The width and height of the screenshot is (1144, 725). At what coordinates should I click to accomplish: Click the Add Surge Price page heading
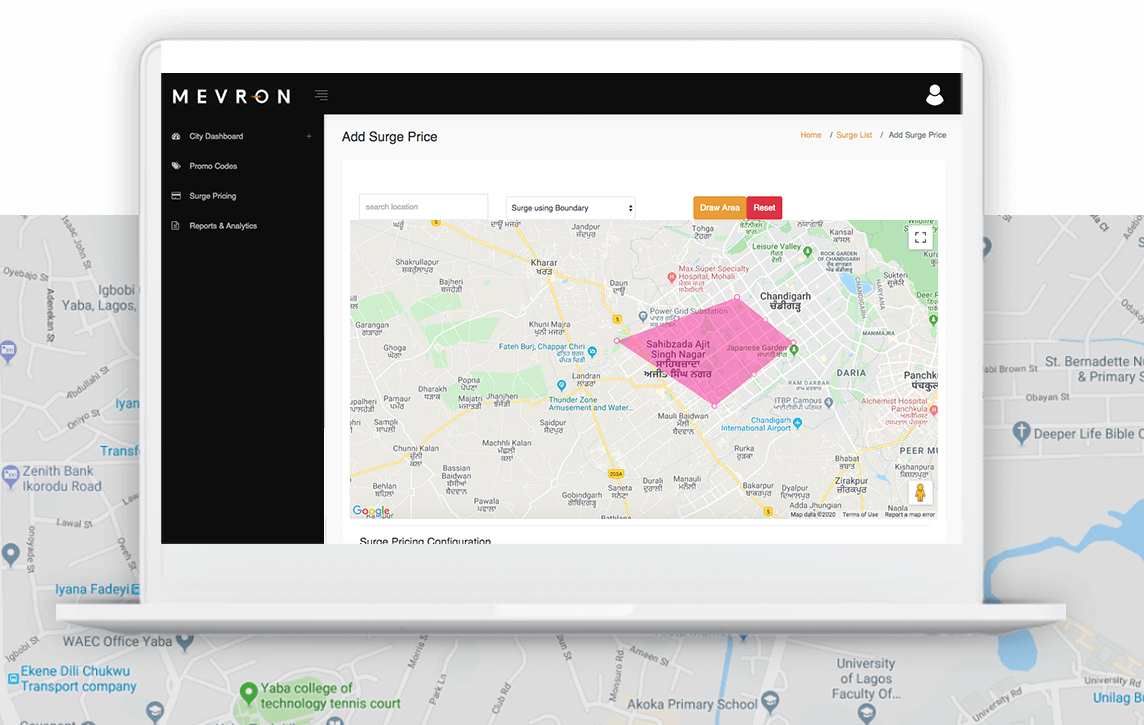390,137
